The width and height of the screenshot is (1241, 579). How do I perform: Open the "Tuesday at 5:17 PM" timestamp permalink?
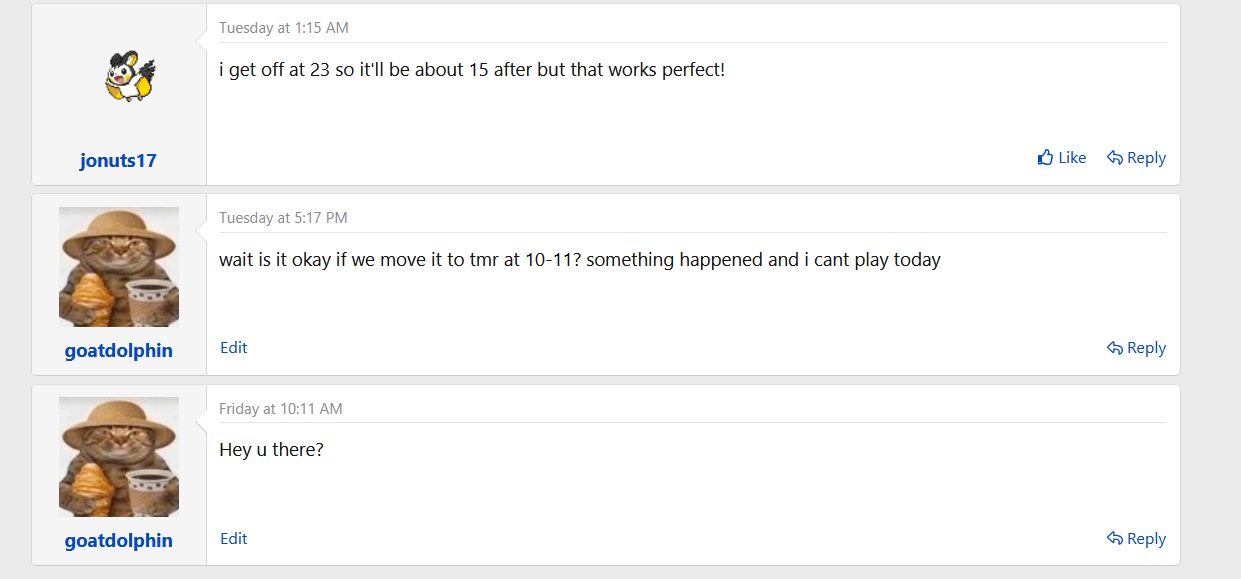click(283, 218)
